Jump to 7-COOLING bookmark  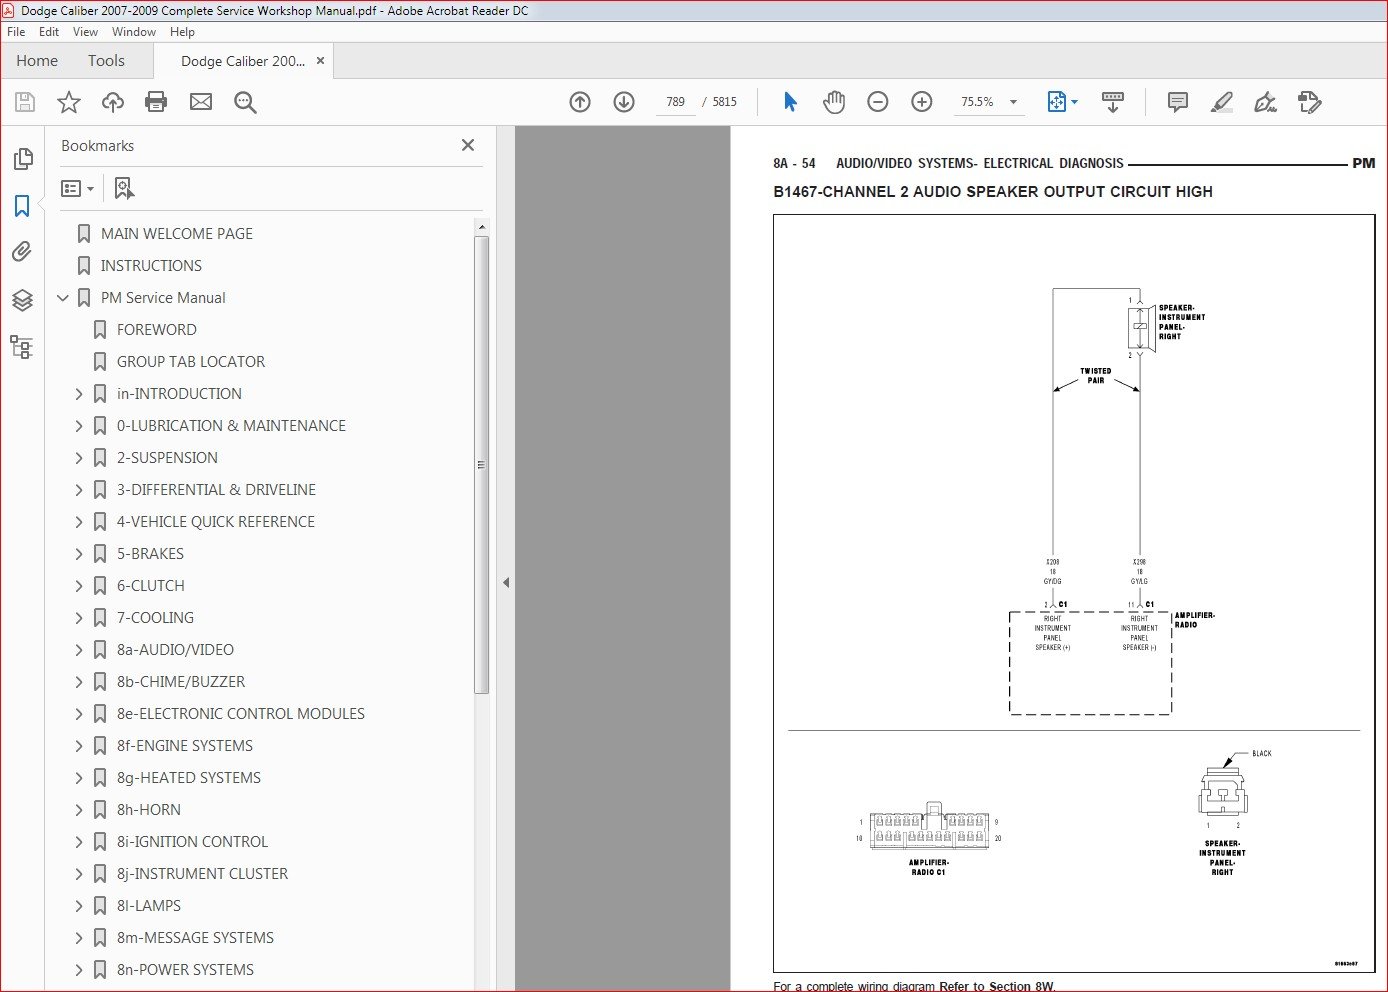pos(155,618)
